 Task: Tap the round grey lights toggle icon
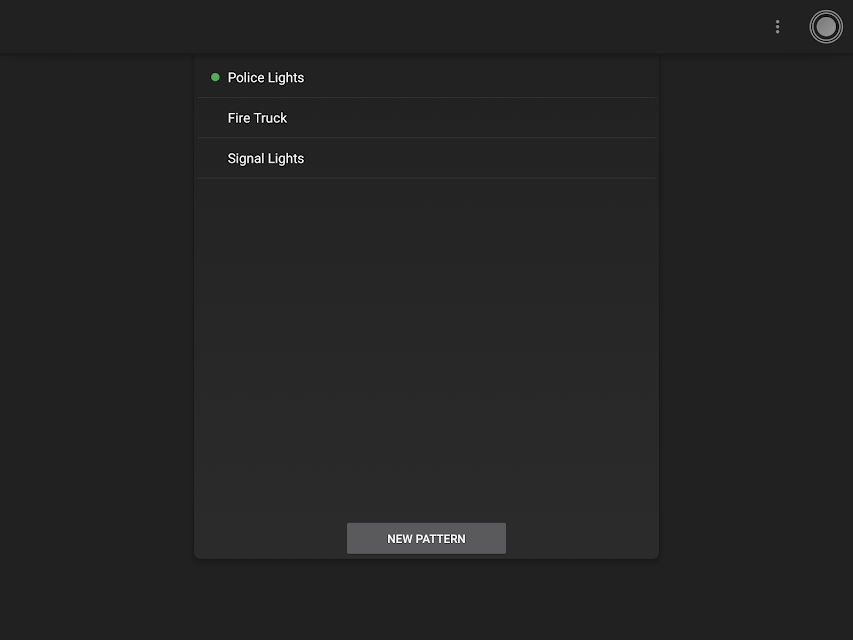(826, 27)
